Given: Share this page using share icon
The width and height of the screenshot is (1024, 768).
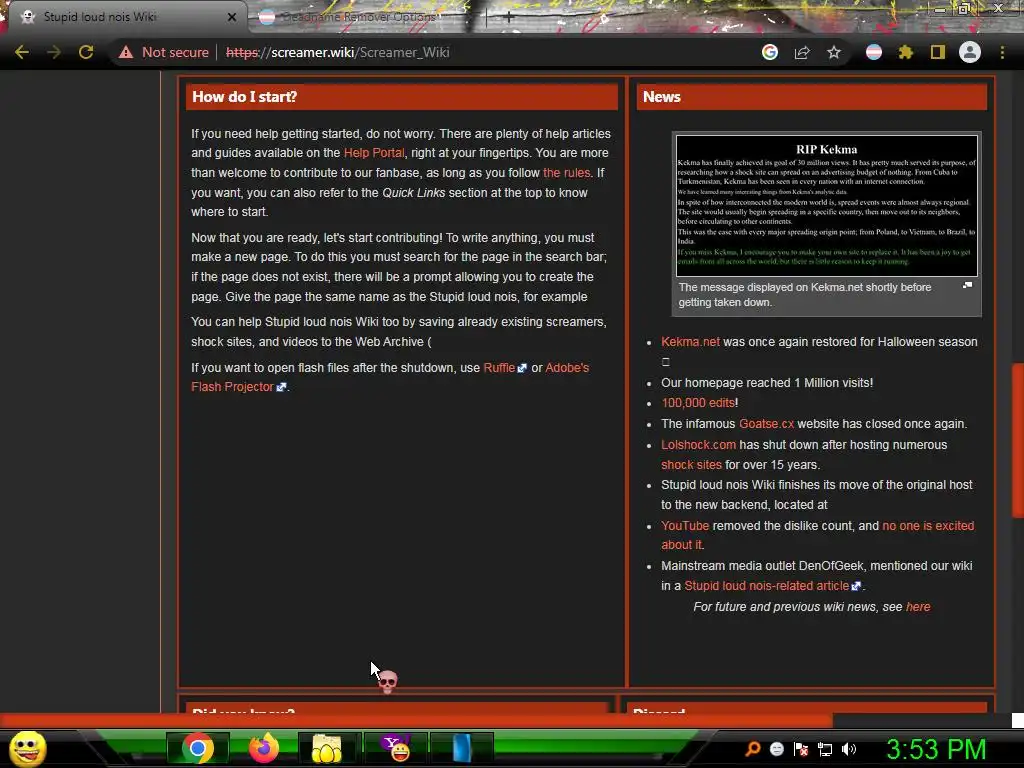Looking at the screenshot, I should tap(802, 52).
